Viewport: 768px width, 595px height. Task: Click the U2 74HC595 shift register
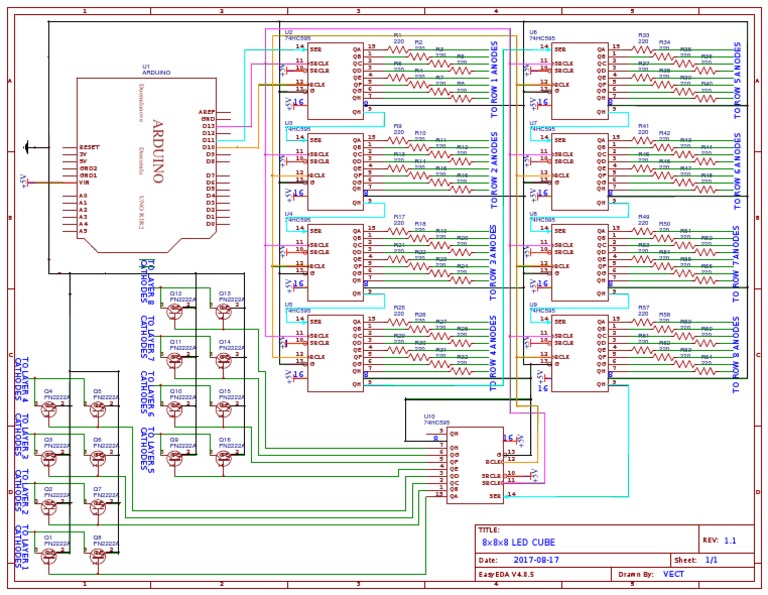click(336, 81)
